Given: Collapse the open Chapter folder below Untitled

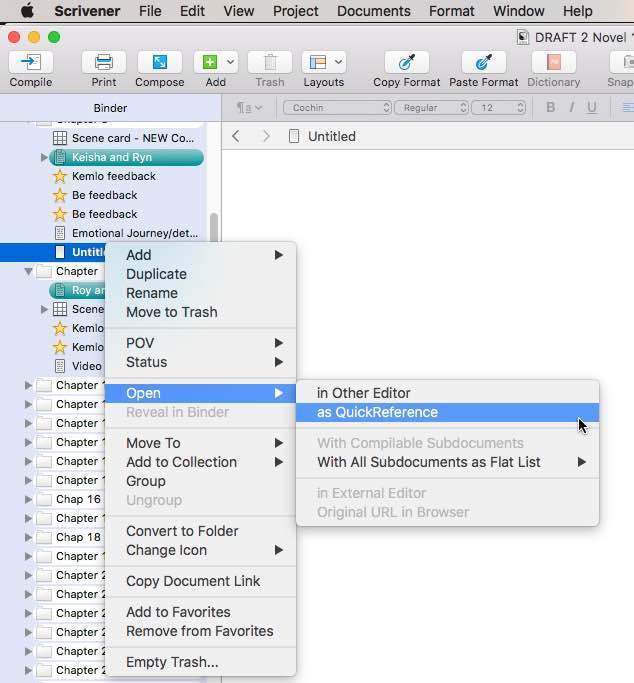Looking at the screenshot, I should tap(28, 271).
